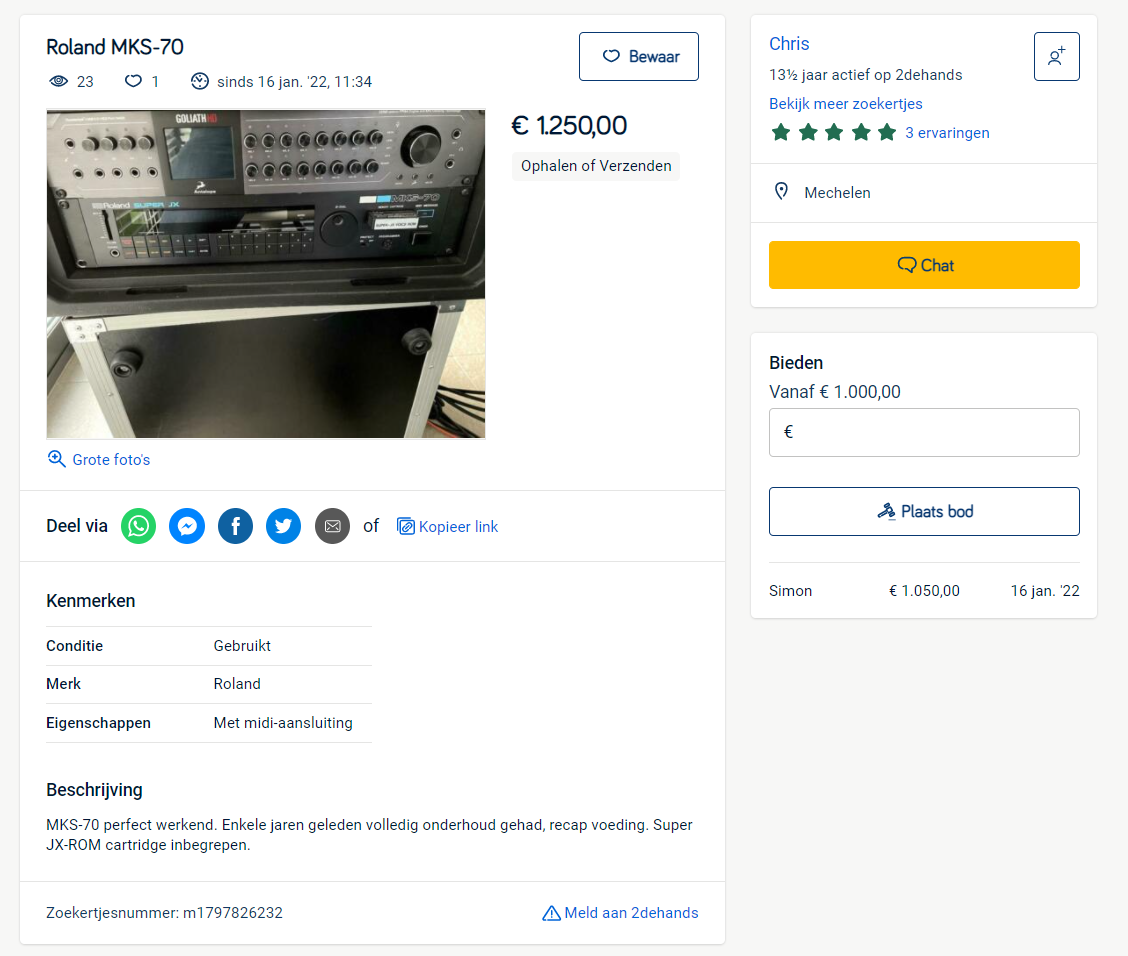Save listing with Bewaar button
This screenshot has width=1128, height=956.
(x=639, y=56)
